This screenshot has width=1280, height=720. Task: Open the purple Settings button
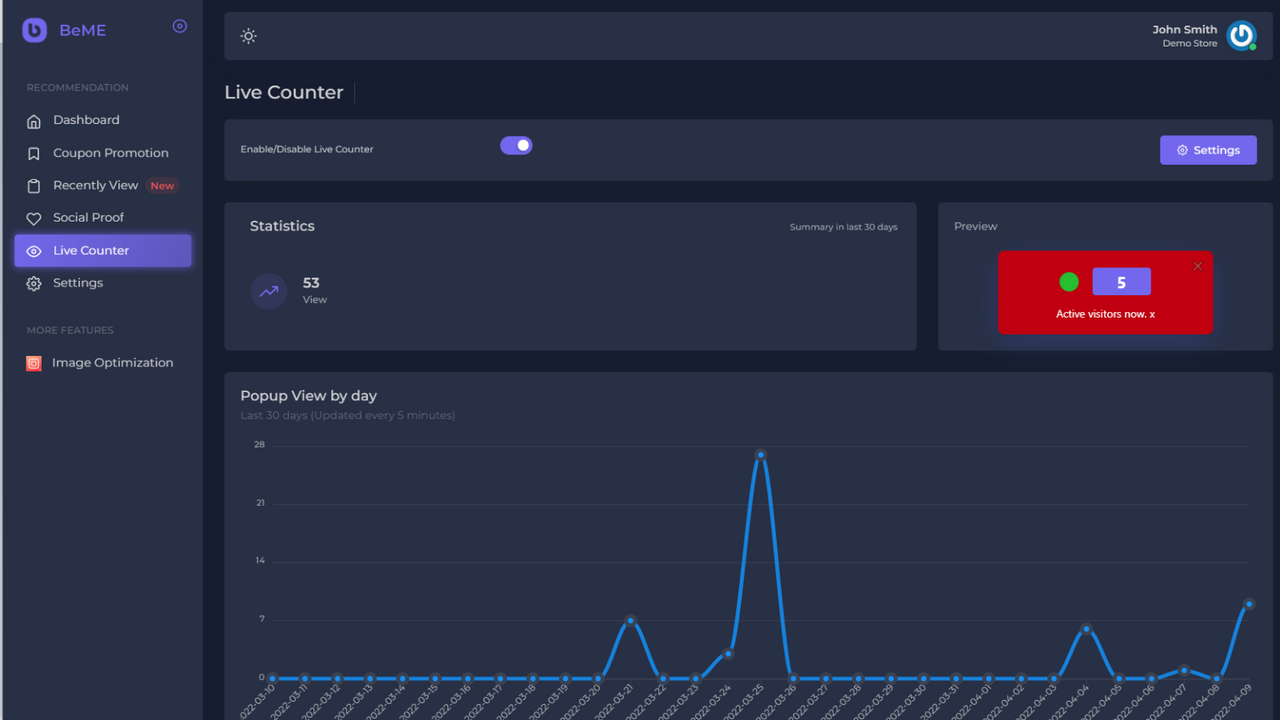1208,150
